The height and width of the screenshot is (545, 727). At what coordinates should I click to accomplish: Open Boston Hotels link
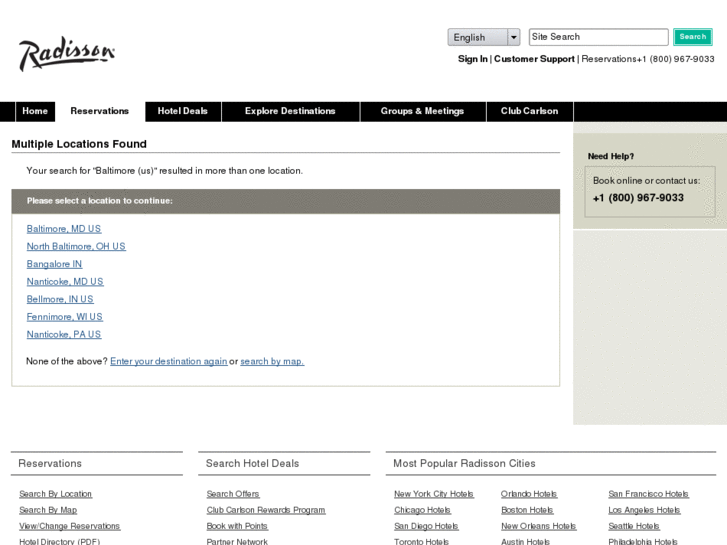point(527,510)
